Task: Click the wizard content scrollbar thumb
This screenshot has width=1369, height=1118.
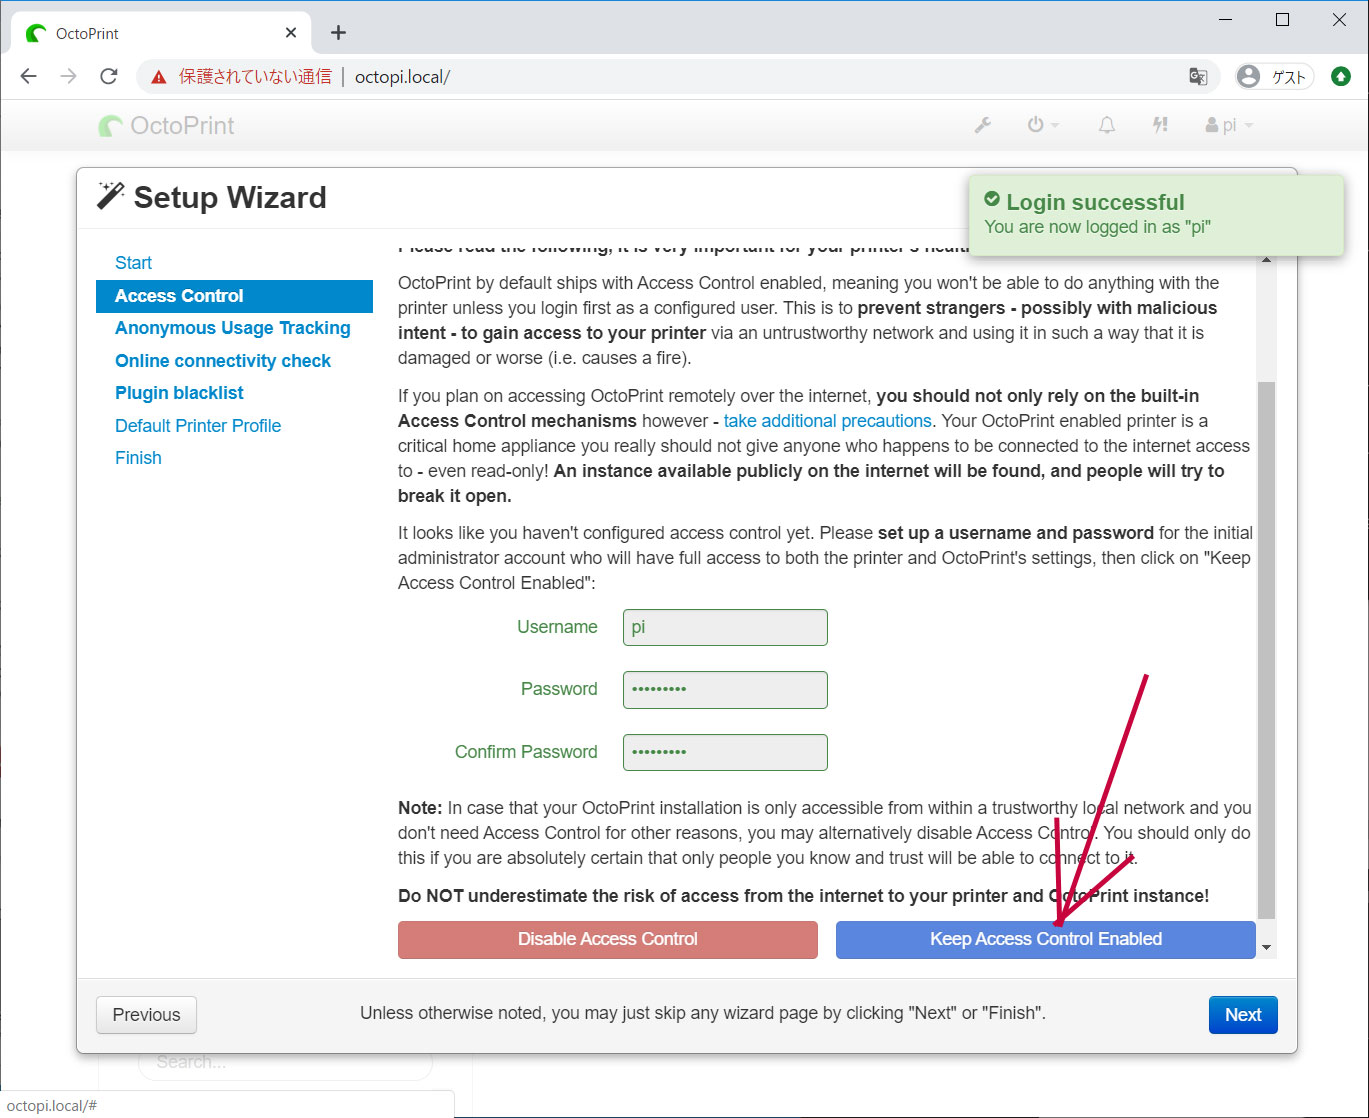Action: [x=1266, y=650]
